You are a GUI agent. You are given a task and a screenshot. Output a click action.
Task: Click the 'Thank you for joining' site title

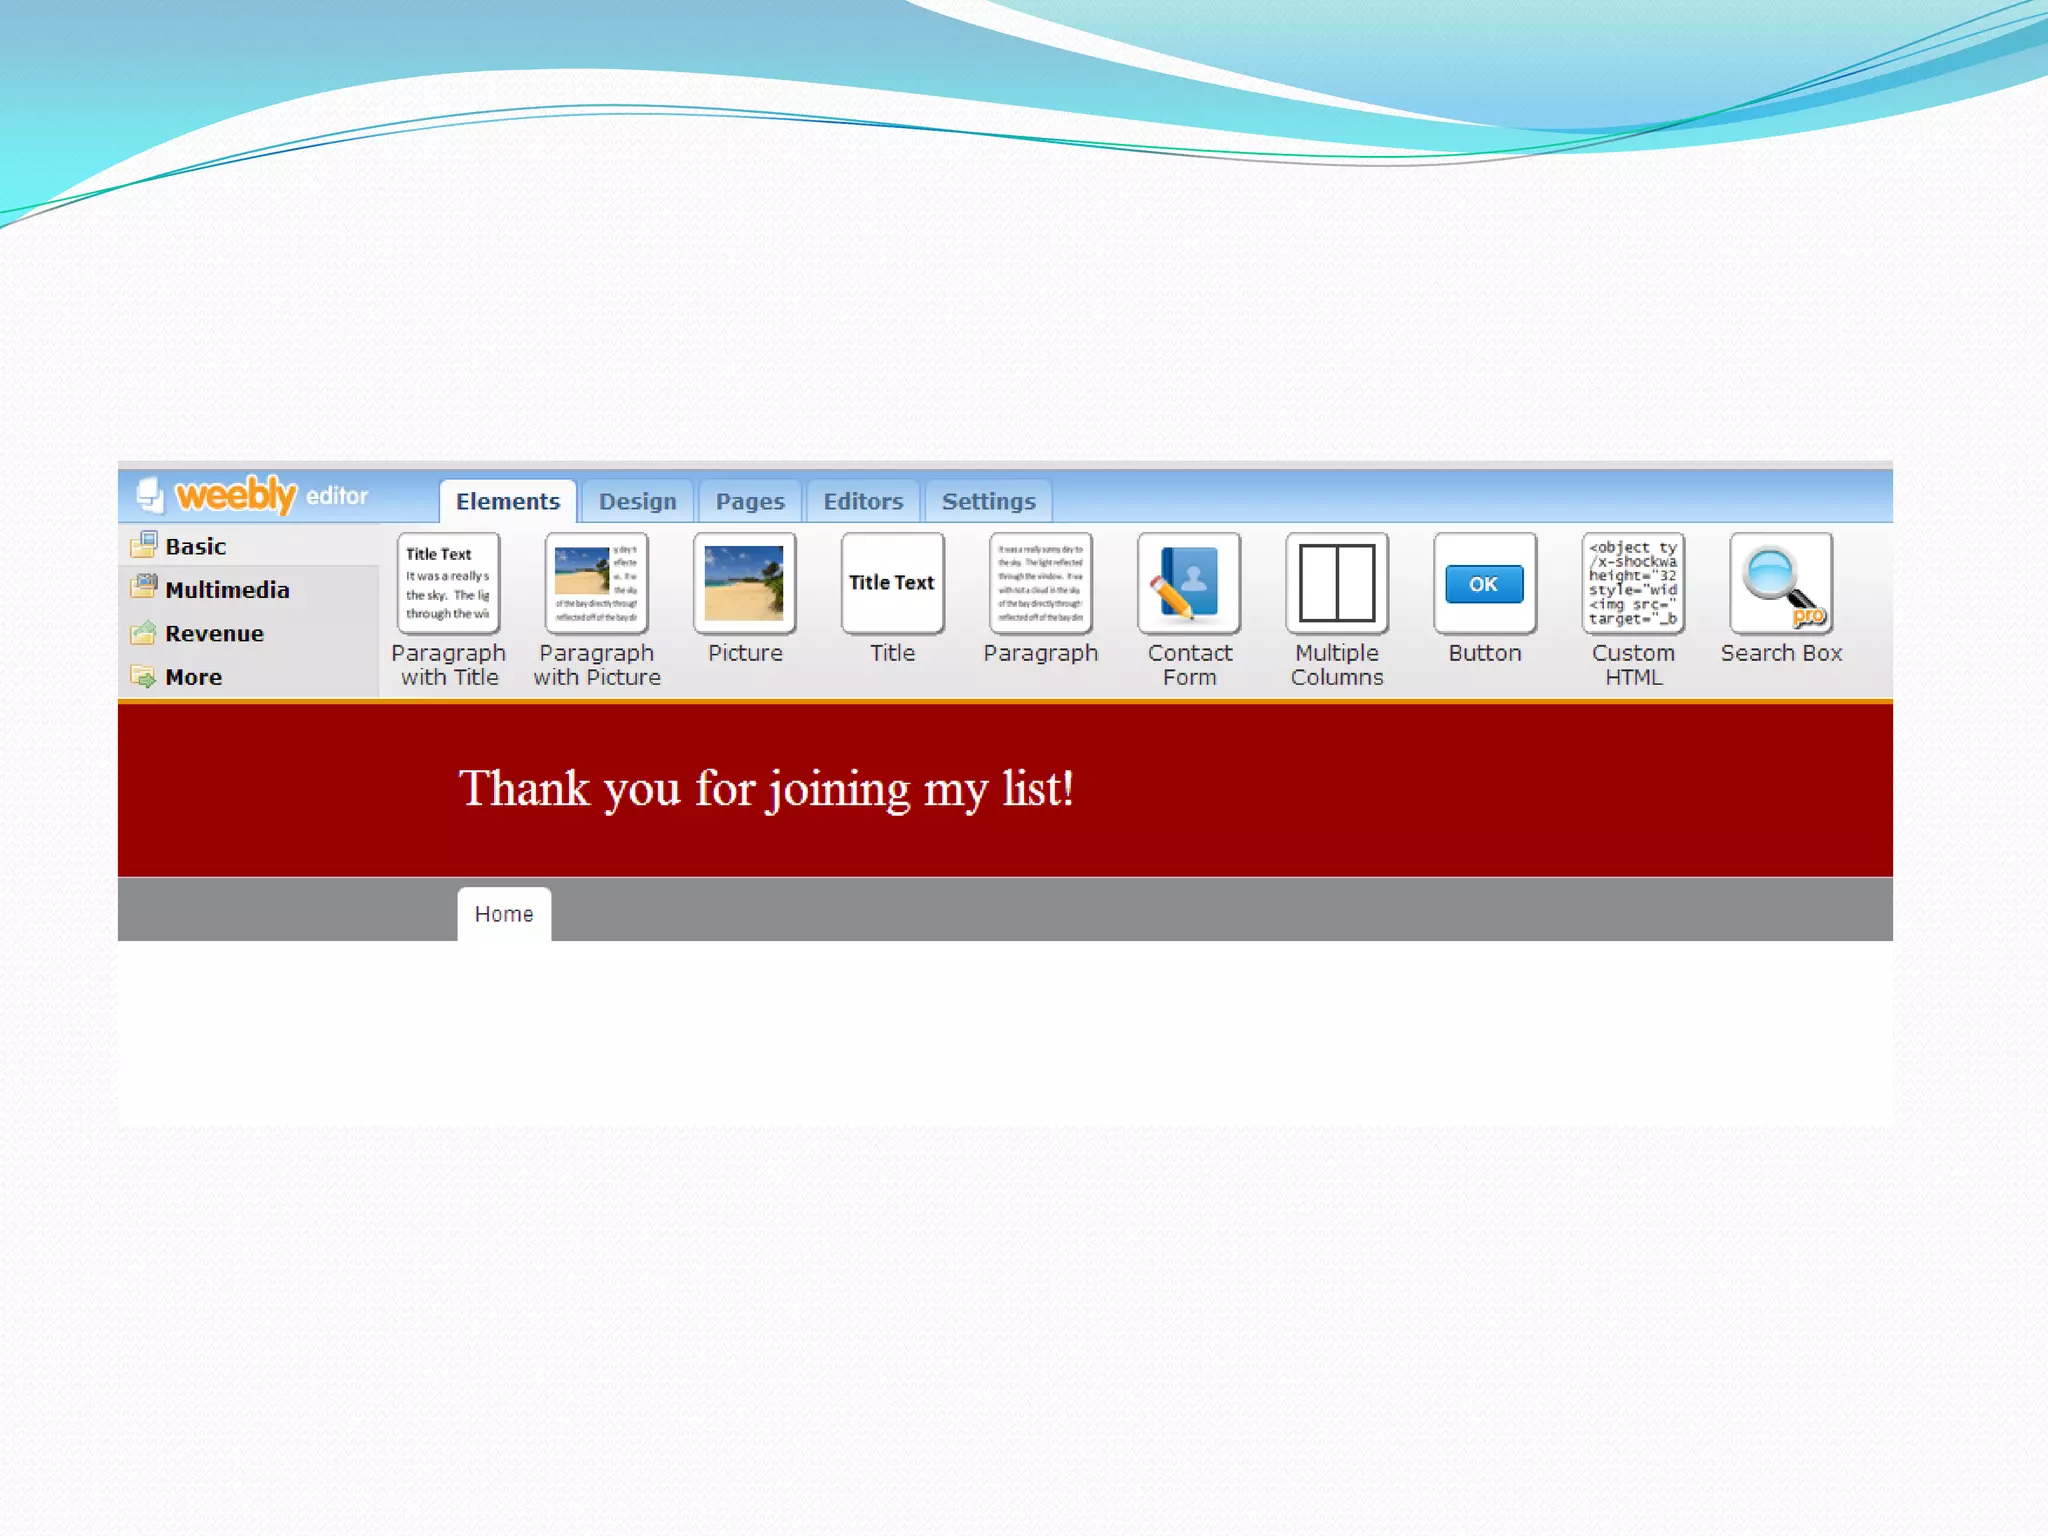pos(766,789)
